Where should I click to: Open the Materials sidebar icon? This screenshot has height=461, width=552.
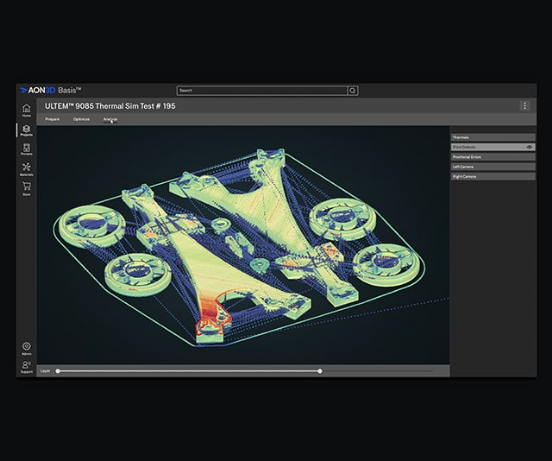click(26, 169)
